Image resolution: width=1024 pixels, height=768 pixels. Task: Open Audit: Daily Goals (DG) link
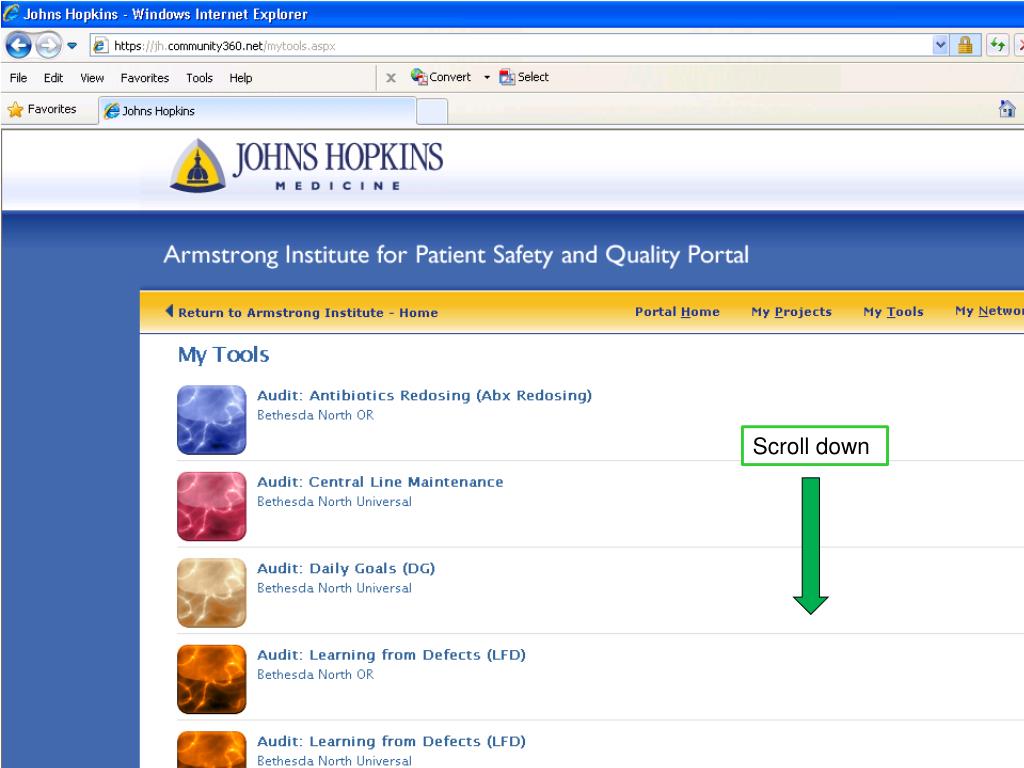(346, 568)
